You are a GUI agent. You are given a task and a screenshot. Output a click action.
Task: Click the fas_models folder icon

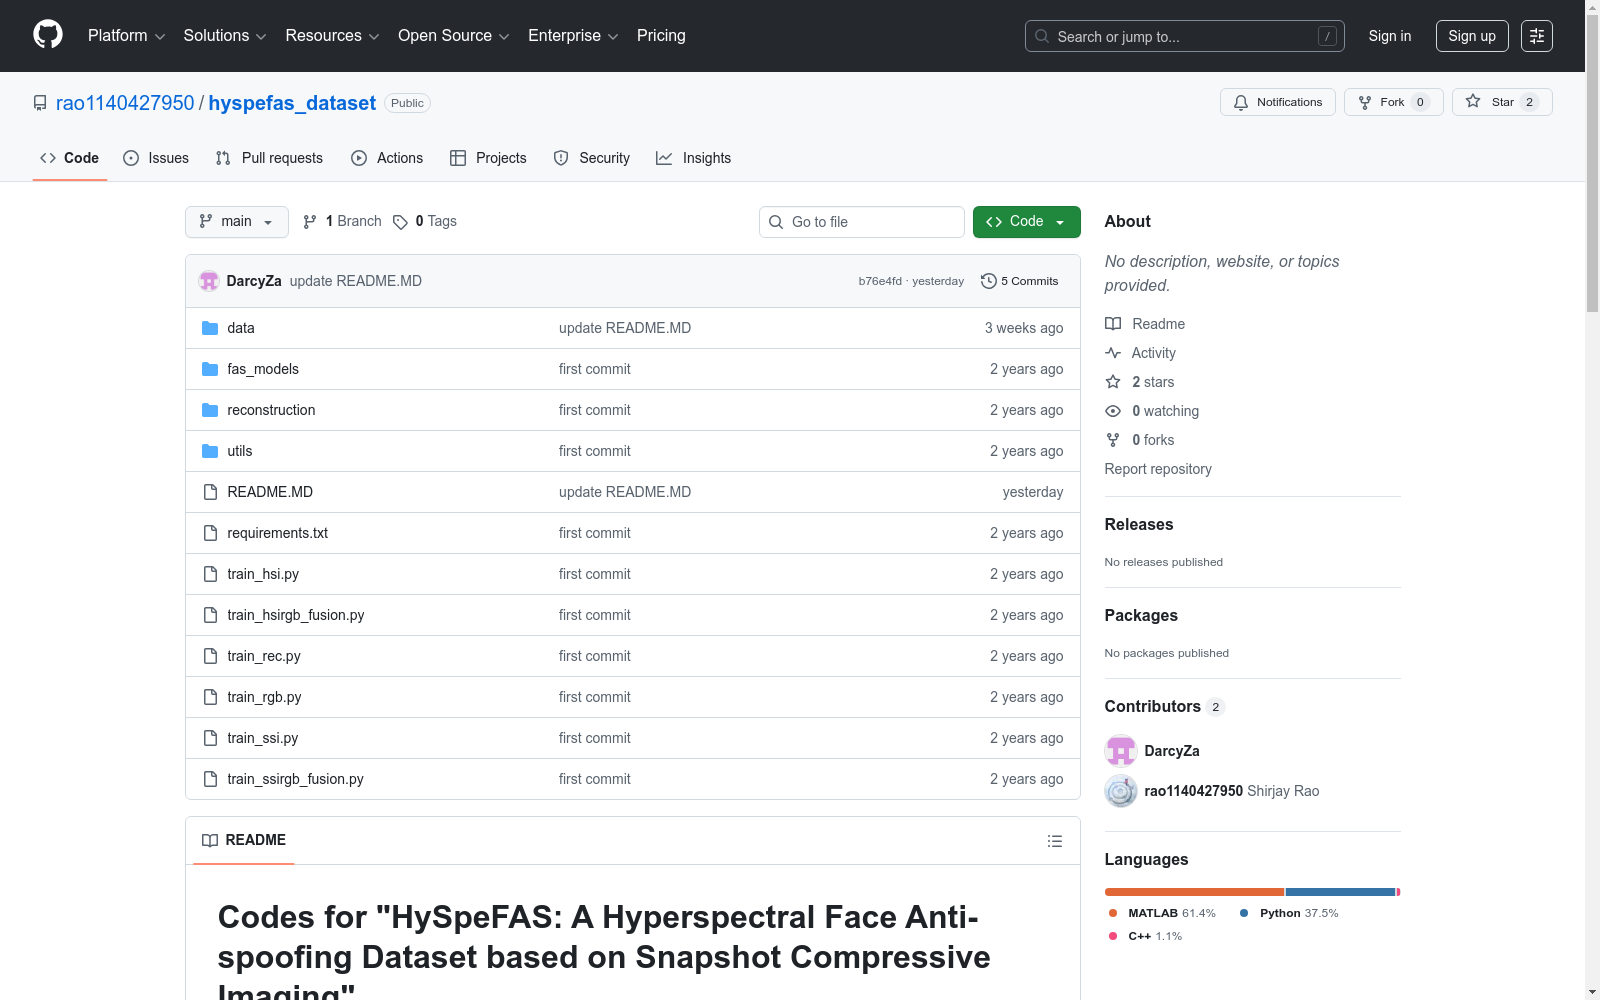pos(210,369)
